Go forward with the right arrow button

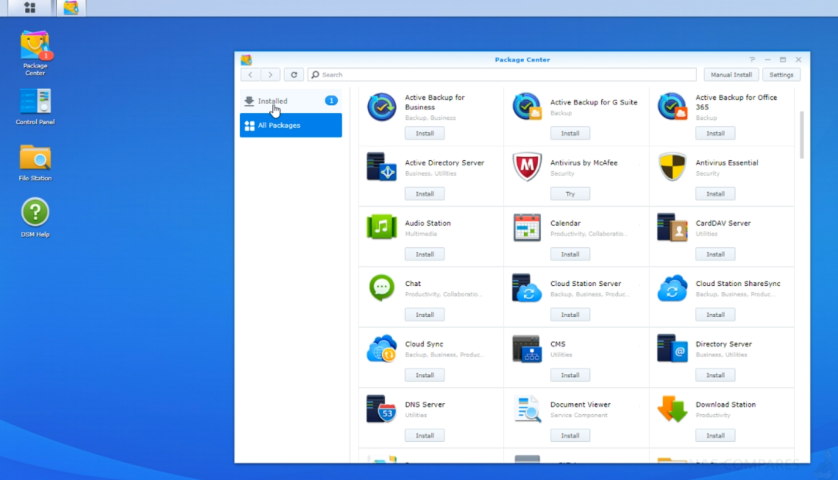tap(270, 75)
